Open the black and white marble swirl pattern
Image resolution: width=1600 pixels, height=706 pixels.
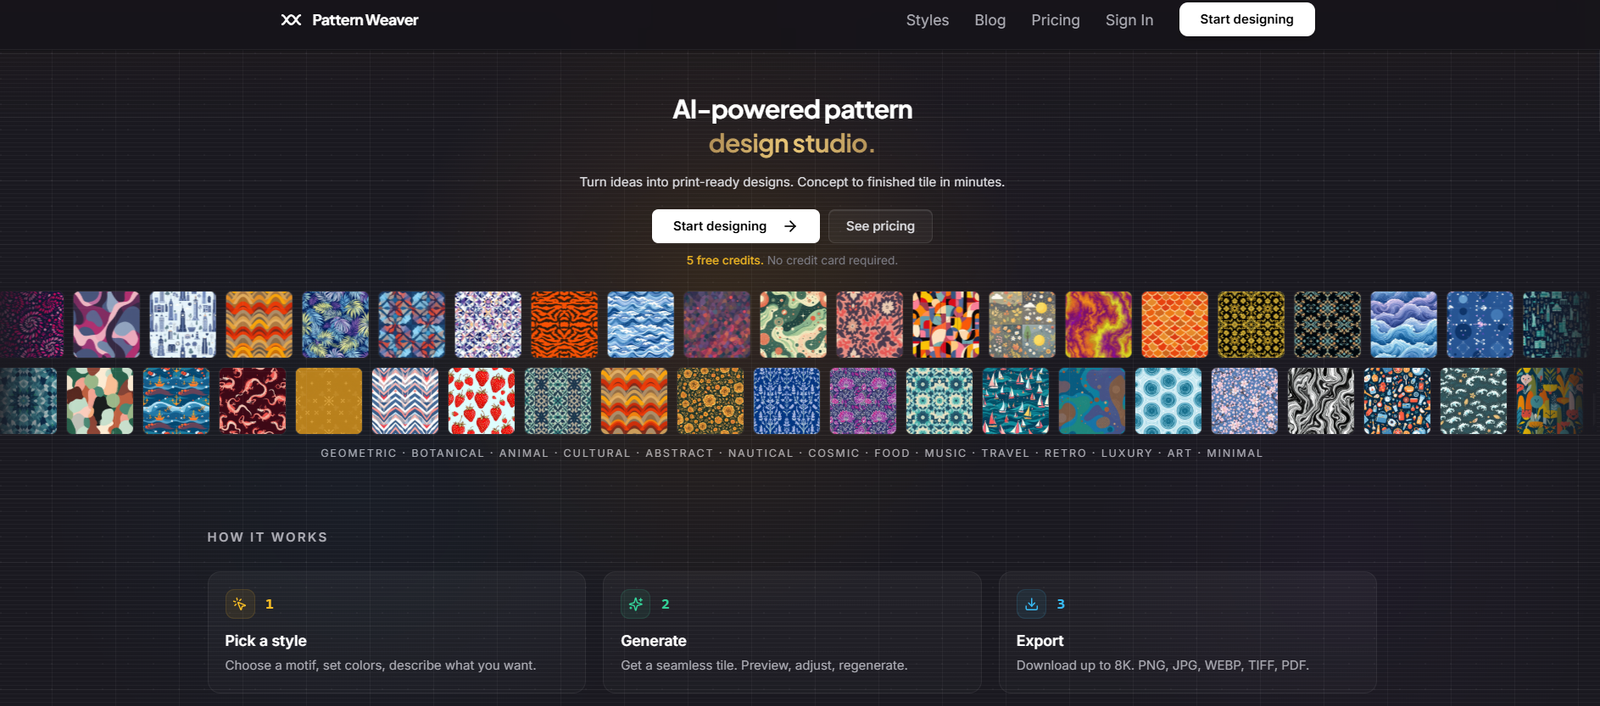click(1321, 401)
